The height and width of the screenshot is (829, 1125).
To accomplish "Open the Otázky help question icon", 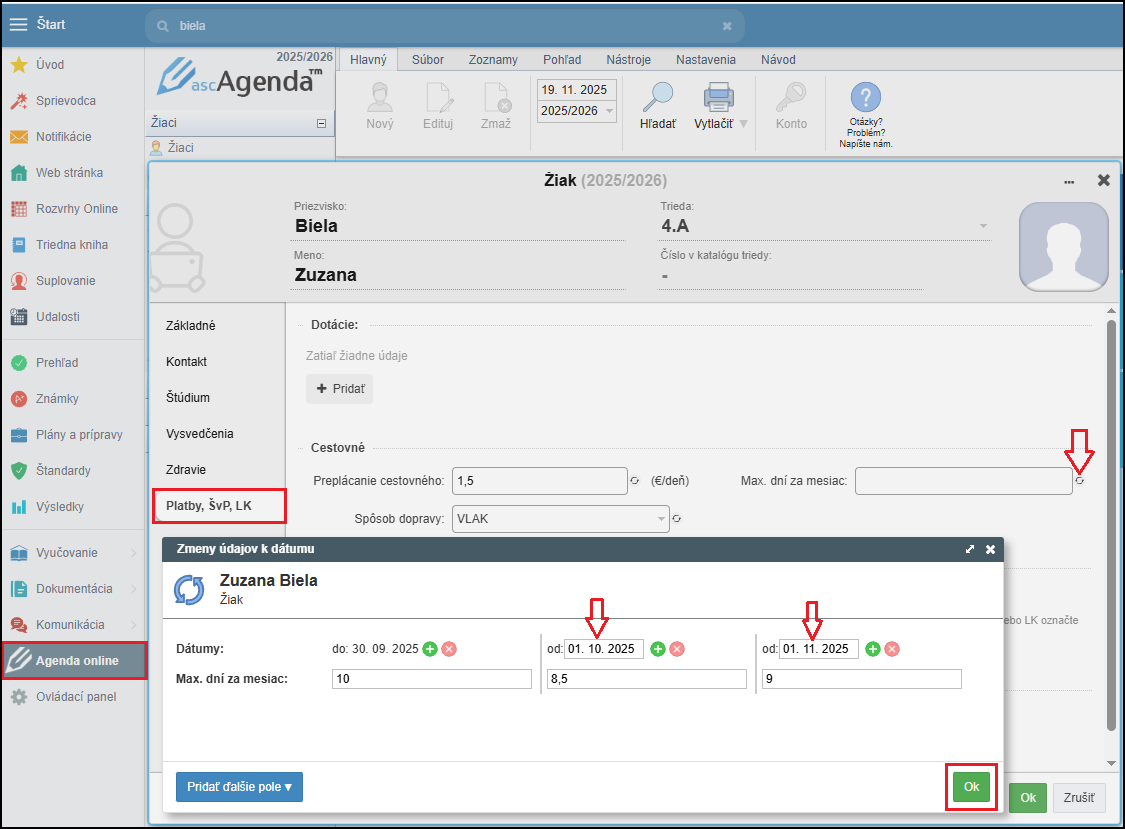I will pos(865,98).
